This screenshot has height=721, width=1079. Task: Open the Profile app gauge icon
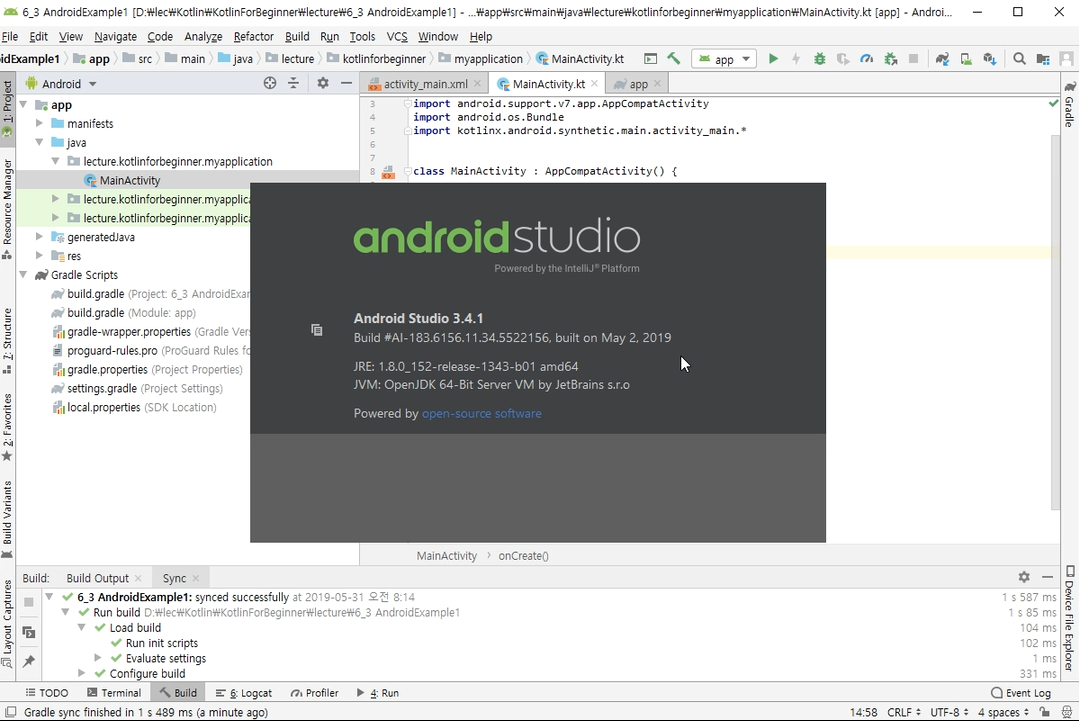point(867,59)
